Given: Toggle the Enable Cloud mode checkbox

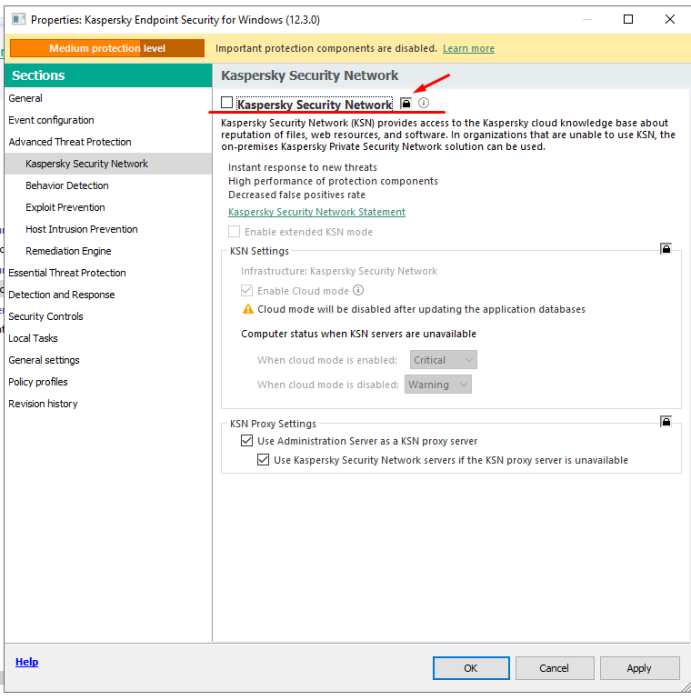Looking at the screenshot, I should coord(247,291).
